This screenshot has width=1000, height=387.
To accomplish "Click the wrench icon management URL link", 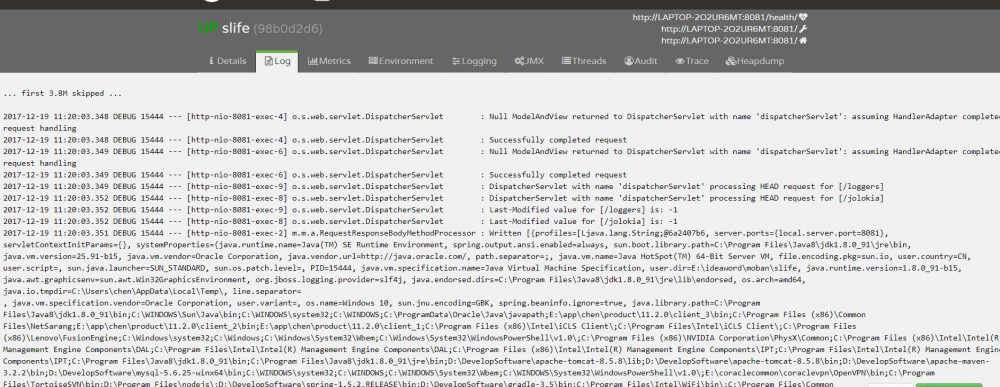I will (804, 29).
